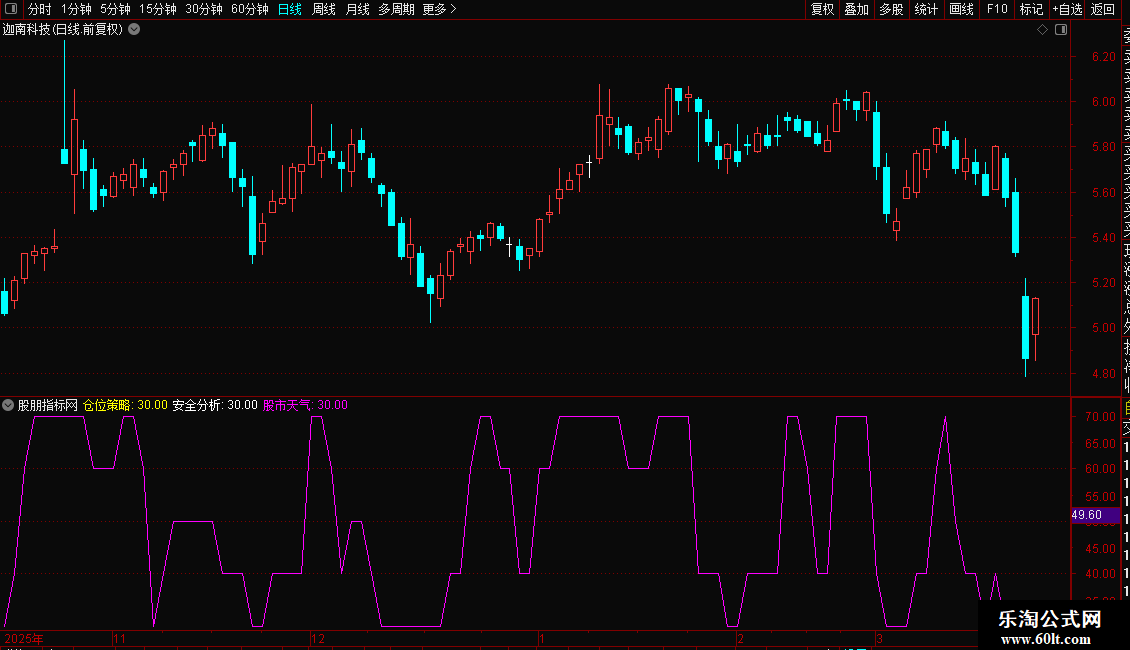Open the 复权 adjustment menu
This screenshot has height=650, width=1130.
pyautogui.click(x=822, y=9)
